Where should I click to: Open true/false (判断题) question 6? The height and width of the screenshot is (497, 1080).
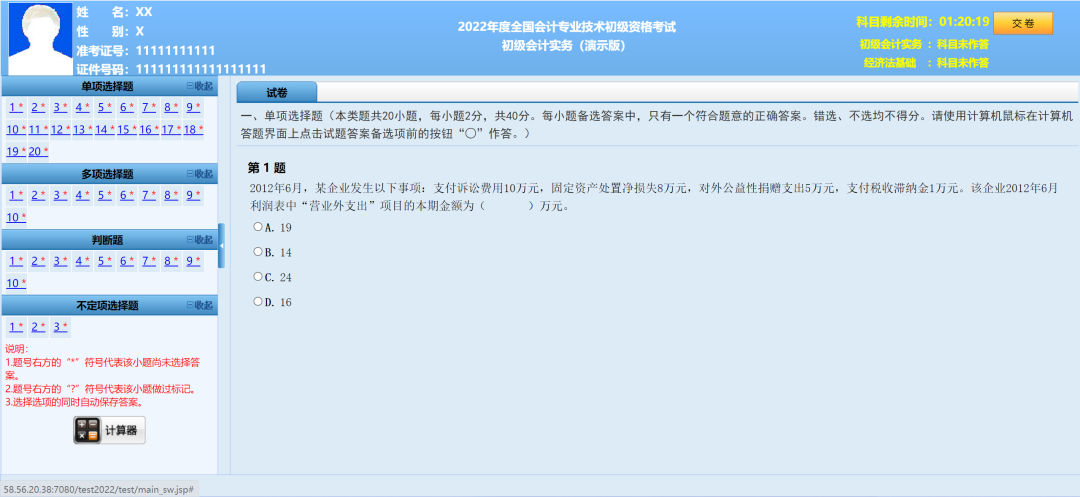pyautogui.click(x=127, y=261)
